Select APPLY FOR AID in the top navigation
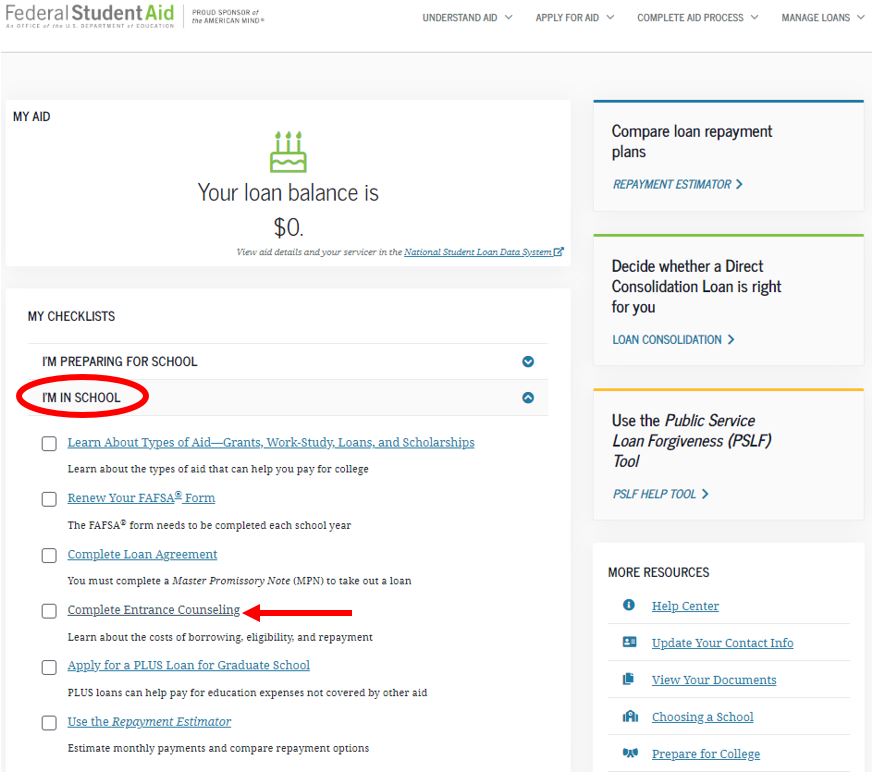This screenshot has width=874, height=778. pyautogui.click(x=567, y=18)
